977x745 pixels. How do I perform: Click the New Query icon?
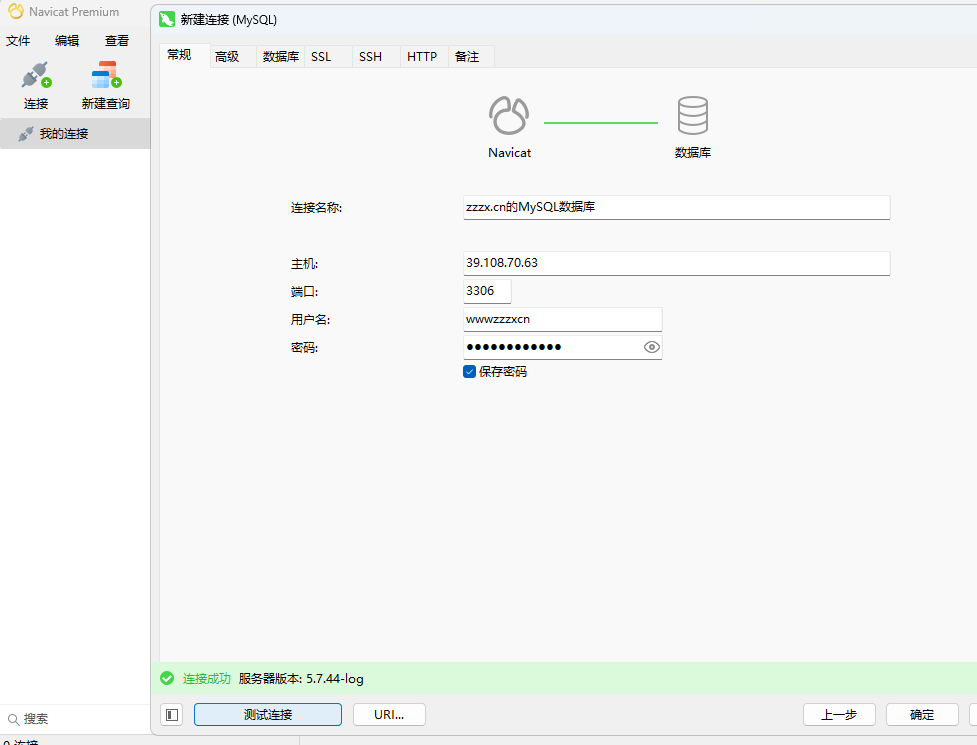[x=106, y=75]
